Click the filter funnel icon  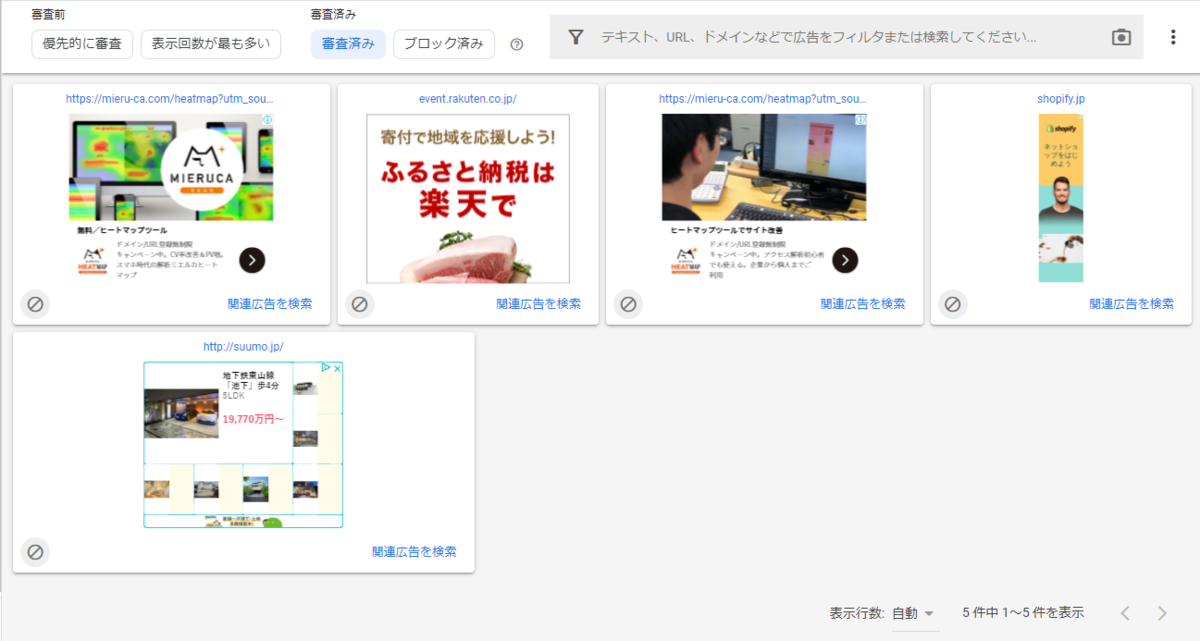tap(575, 37)
